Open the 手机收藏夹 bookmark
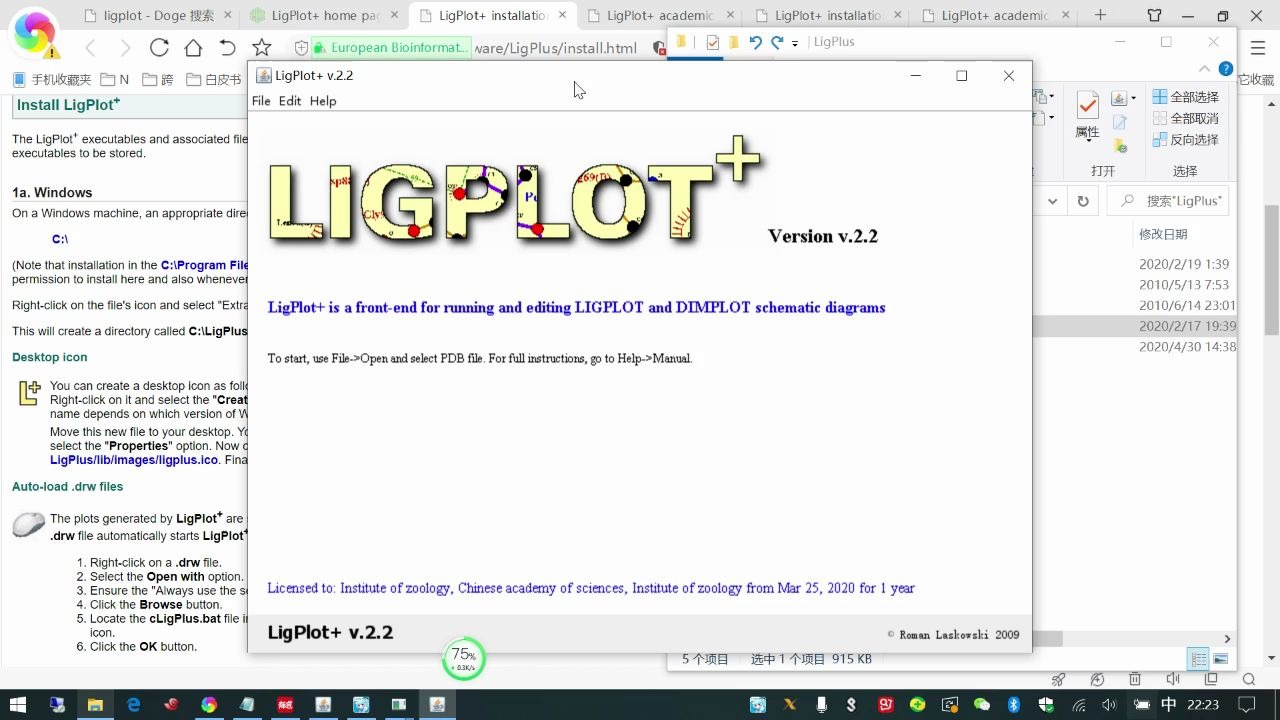Screen dimensions: 1280x720 (52, 80)
